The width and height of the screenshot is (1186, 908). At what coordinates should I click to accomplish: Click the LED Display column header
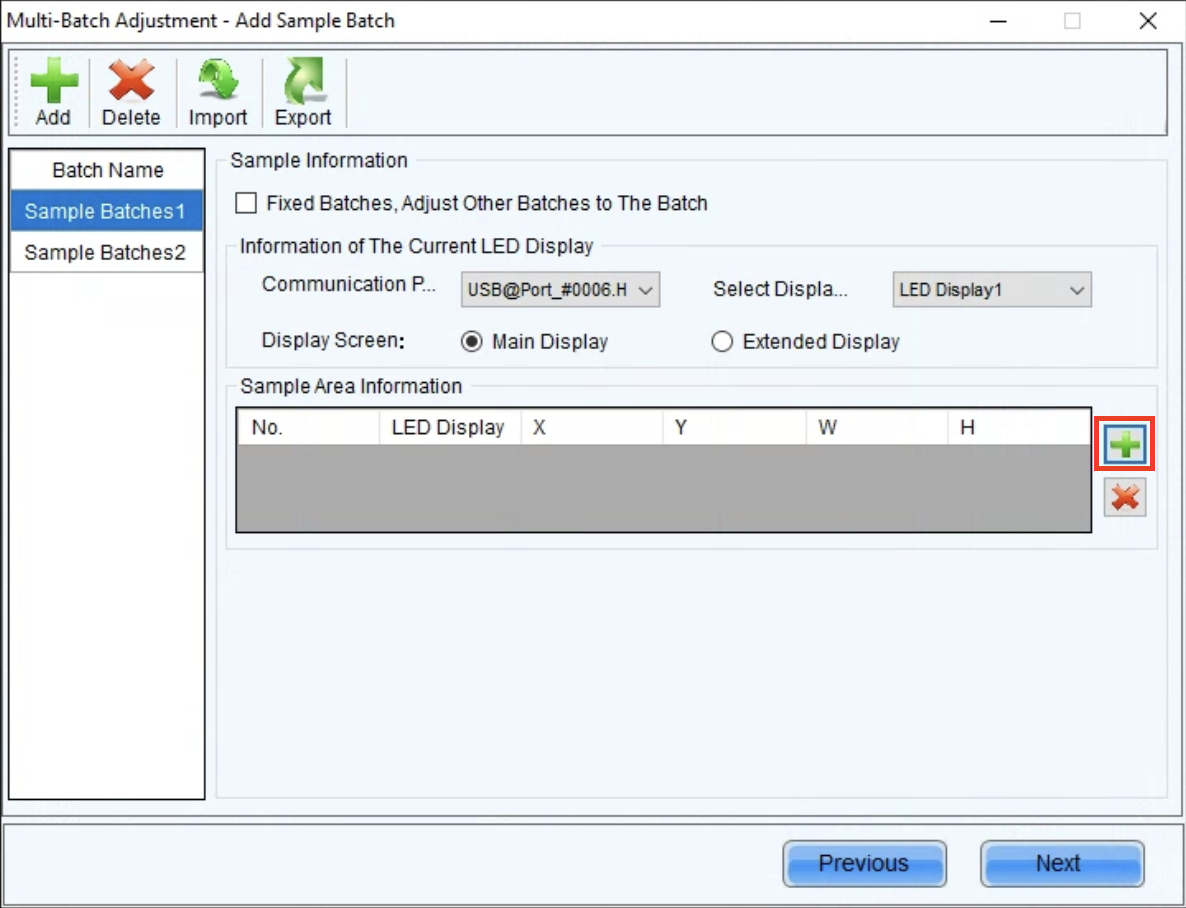pos(448,428)
